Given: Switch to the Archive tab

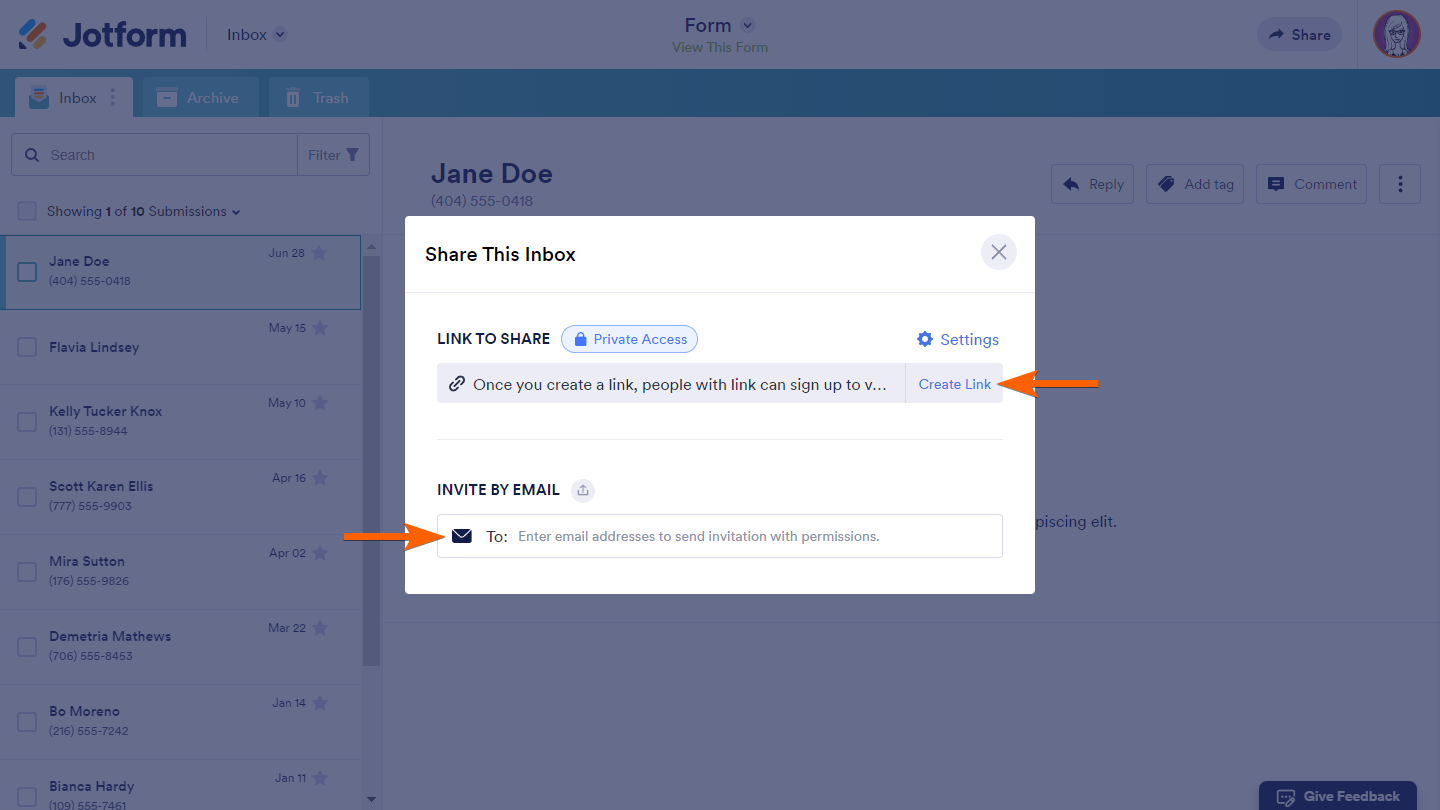Looking at the screenshot, I should coord(200,98).
